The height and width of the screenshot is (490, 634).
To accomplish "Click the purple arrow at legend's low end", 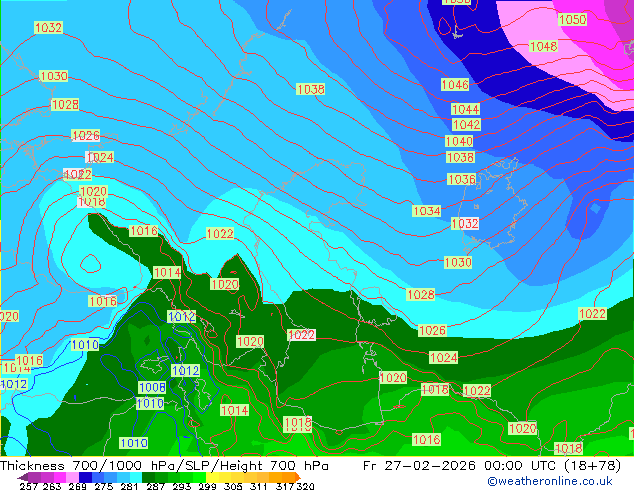I will (22, 477).
